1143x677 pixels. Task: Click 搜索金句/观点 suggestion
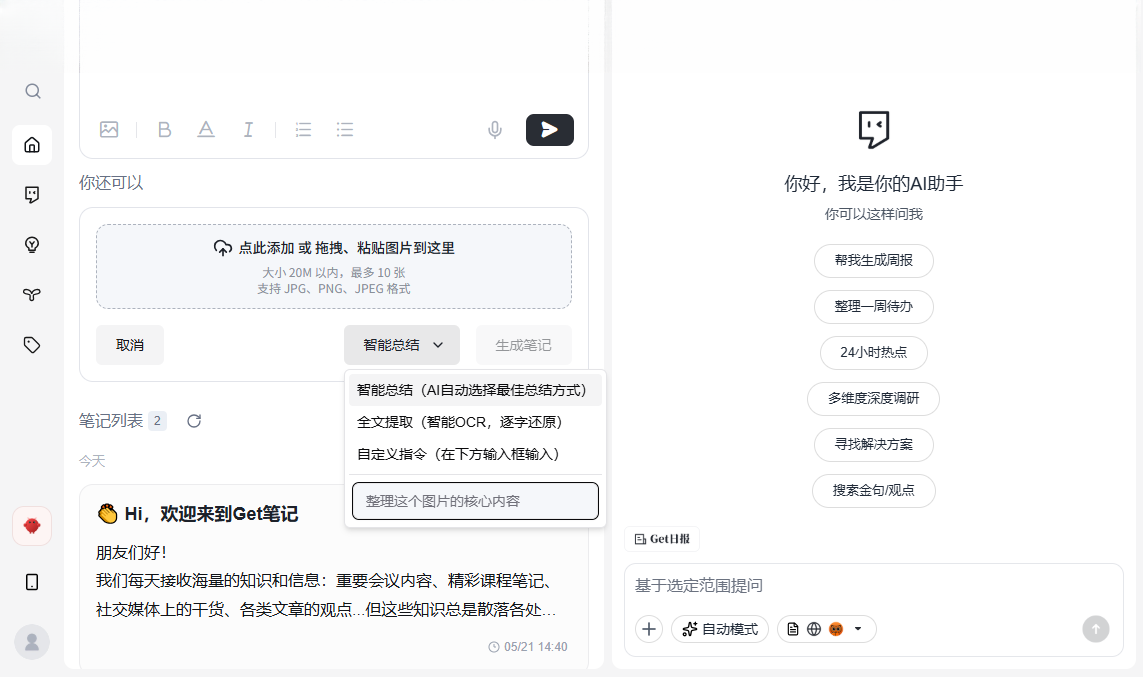click(873, 490)
